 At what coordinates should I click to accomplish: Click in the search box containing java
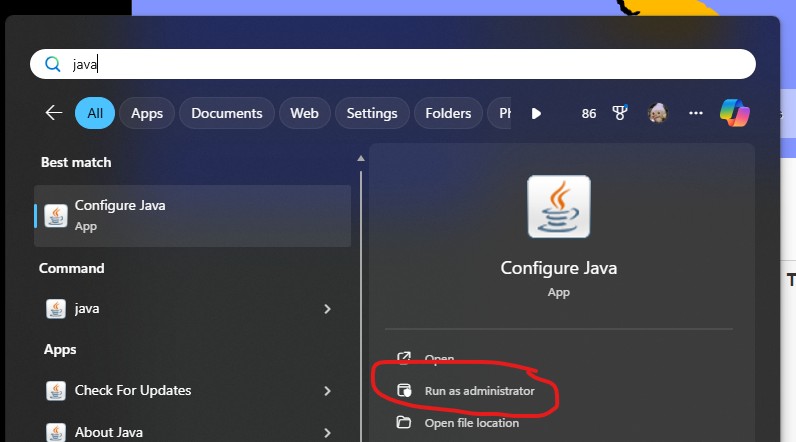(x=393, y=64)
